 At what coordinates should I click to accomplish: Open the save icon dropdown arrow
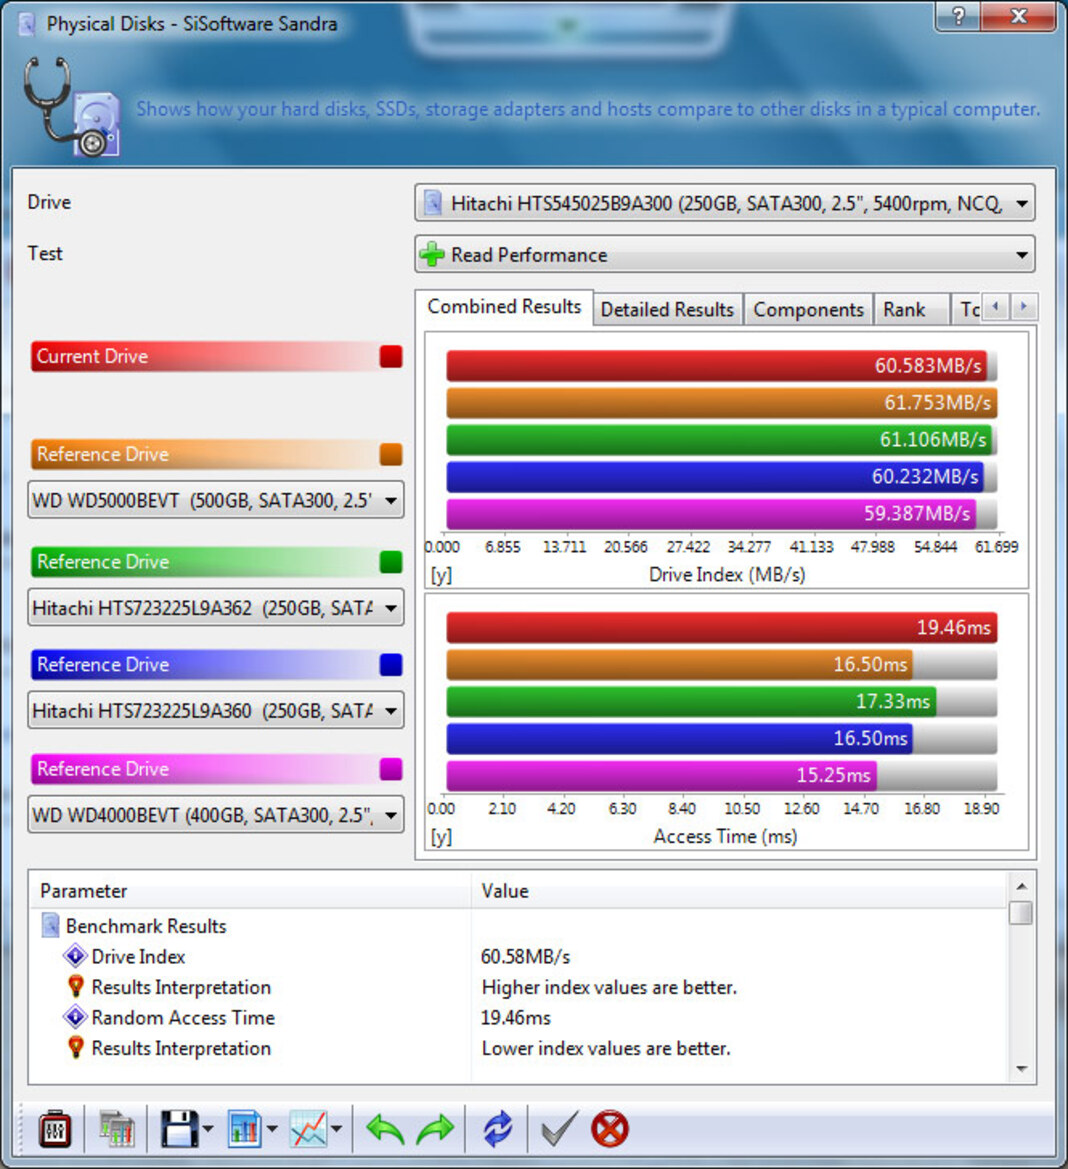click(x=208, y=1129)
